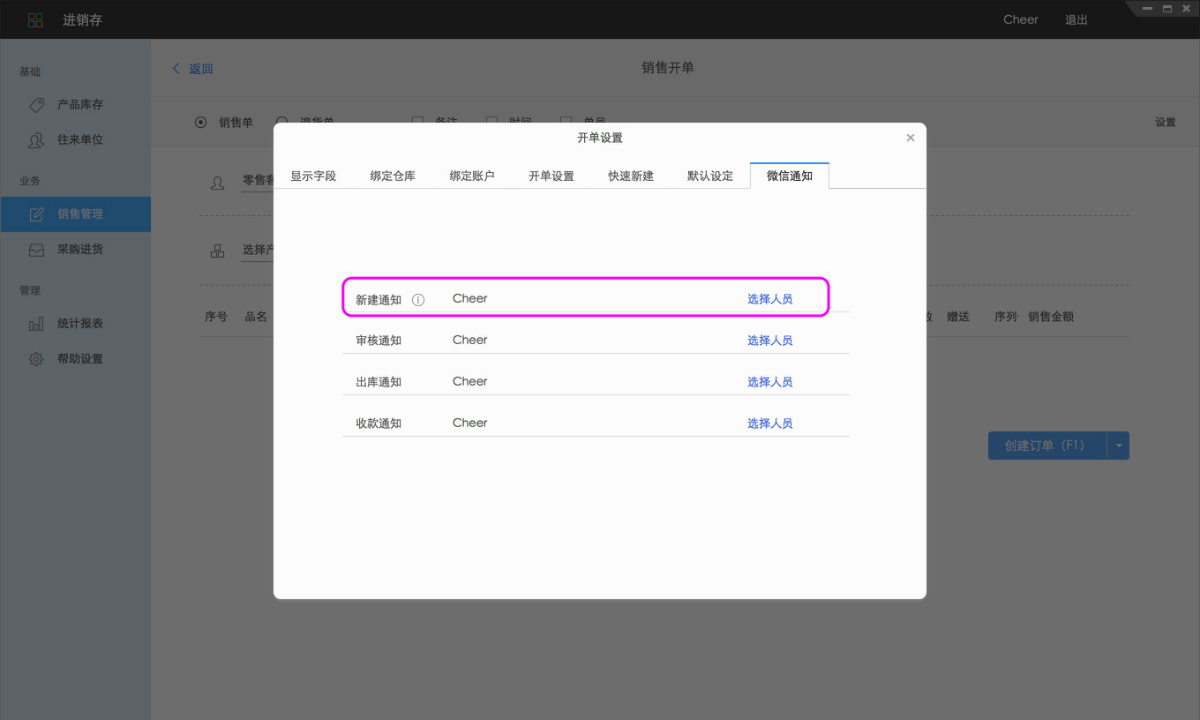This screenshot has width=1200, height=720.
Task: Close the 开单设置 dialog
Action: pyautogui.click(x=910, y=138)
